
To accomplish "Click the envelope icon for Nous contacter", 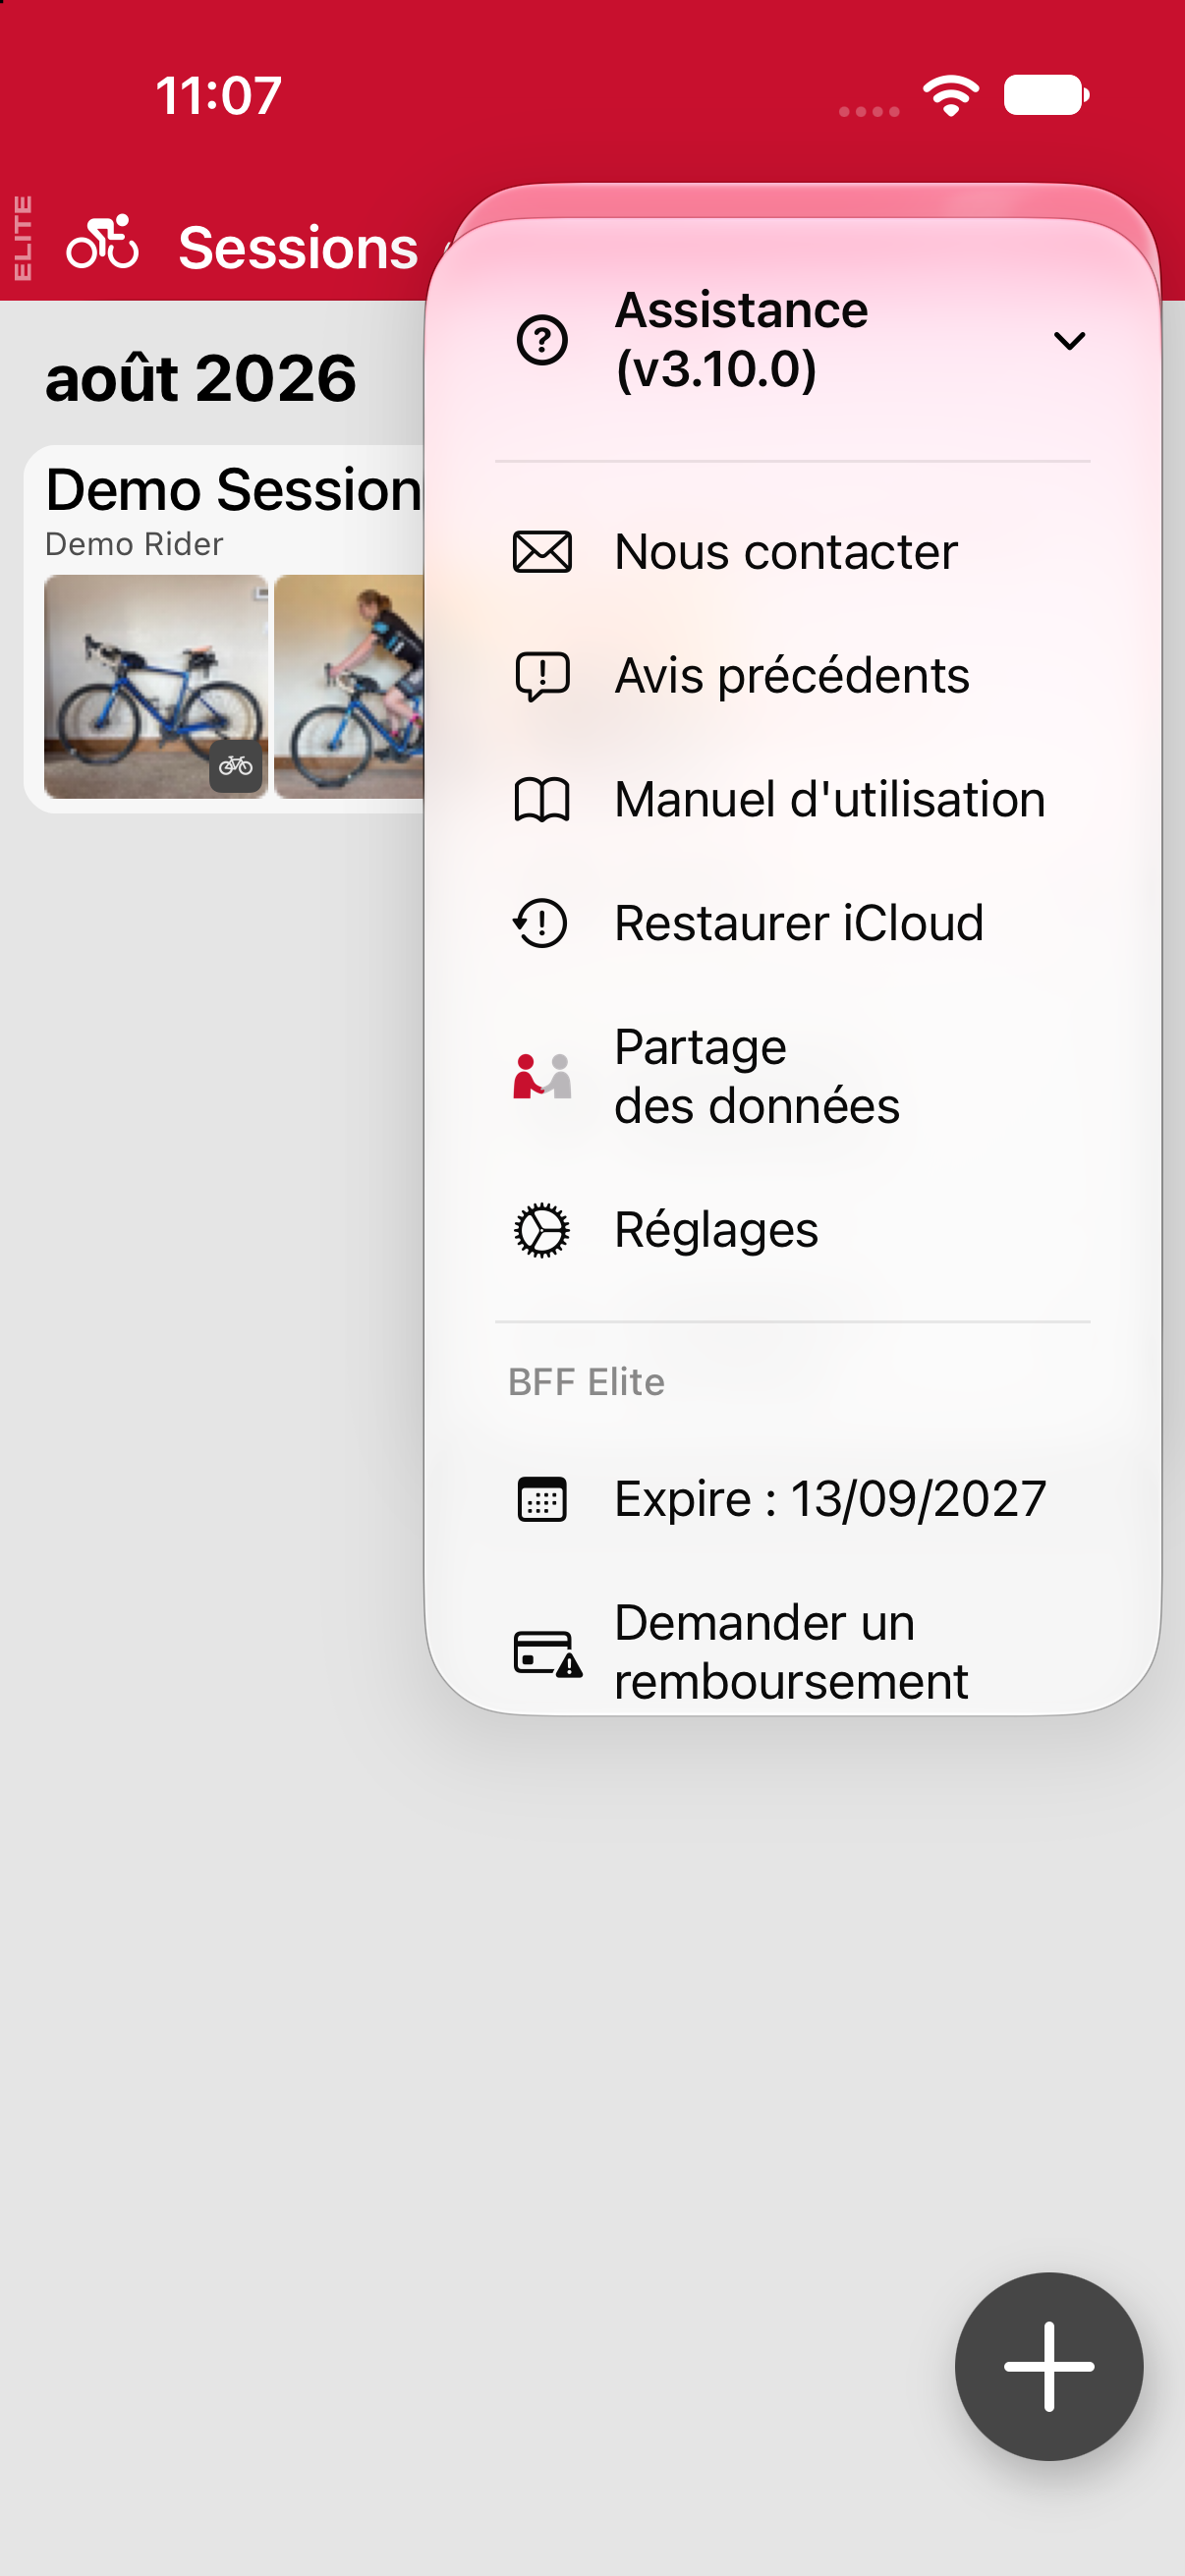I will (x=542, y=552).
